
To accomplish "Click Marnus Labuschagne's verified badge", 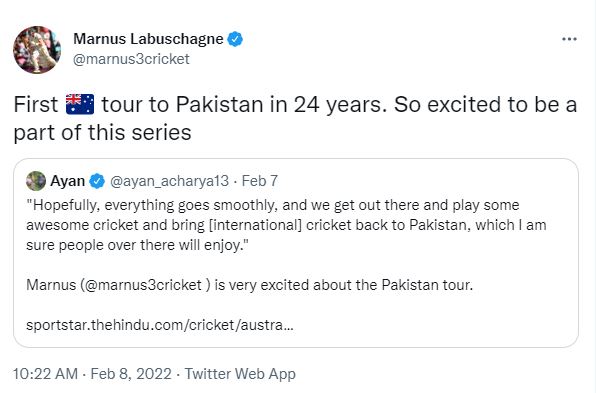I will [x=235, y=39].
